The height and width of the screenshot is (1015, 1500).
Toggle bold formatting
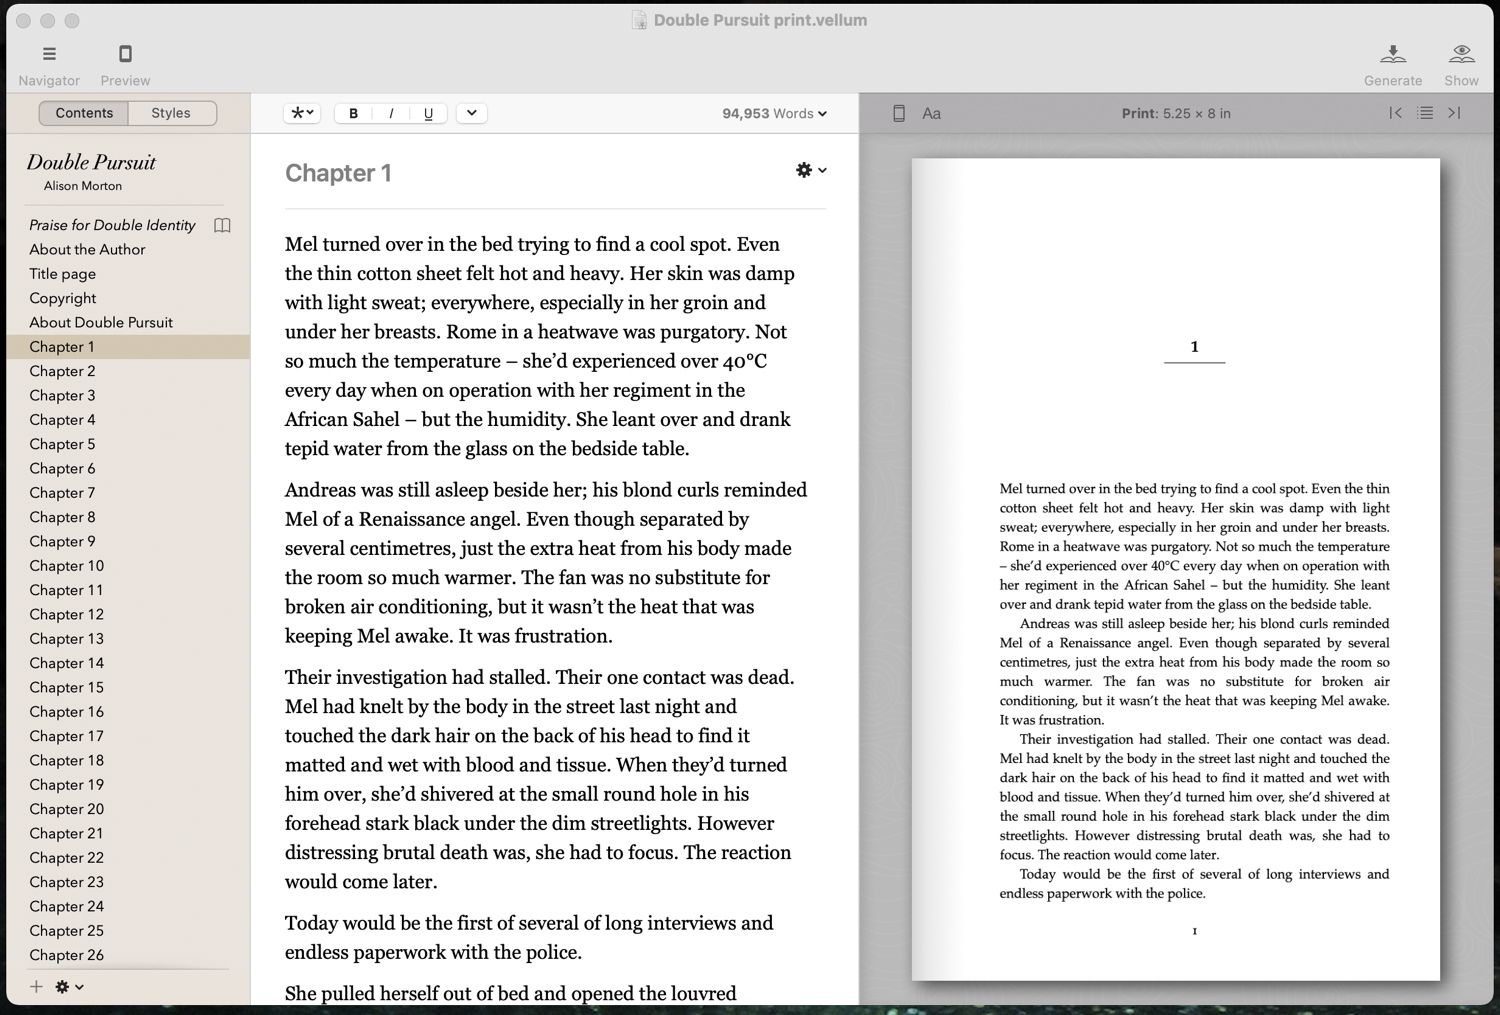pyautogui.click(x=353, y=114)
